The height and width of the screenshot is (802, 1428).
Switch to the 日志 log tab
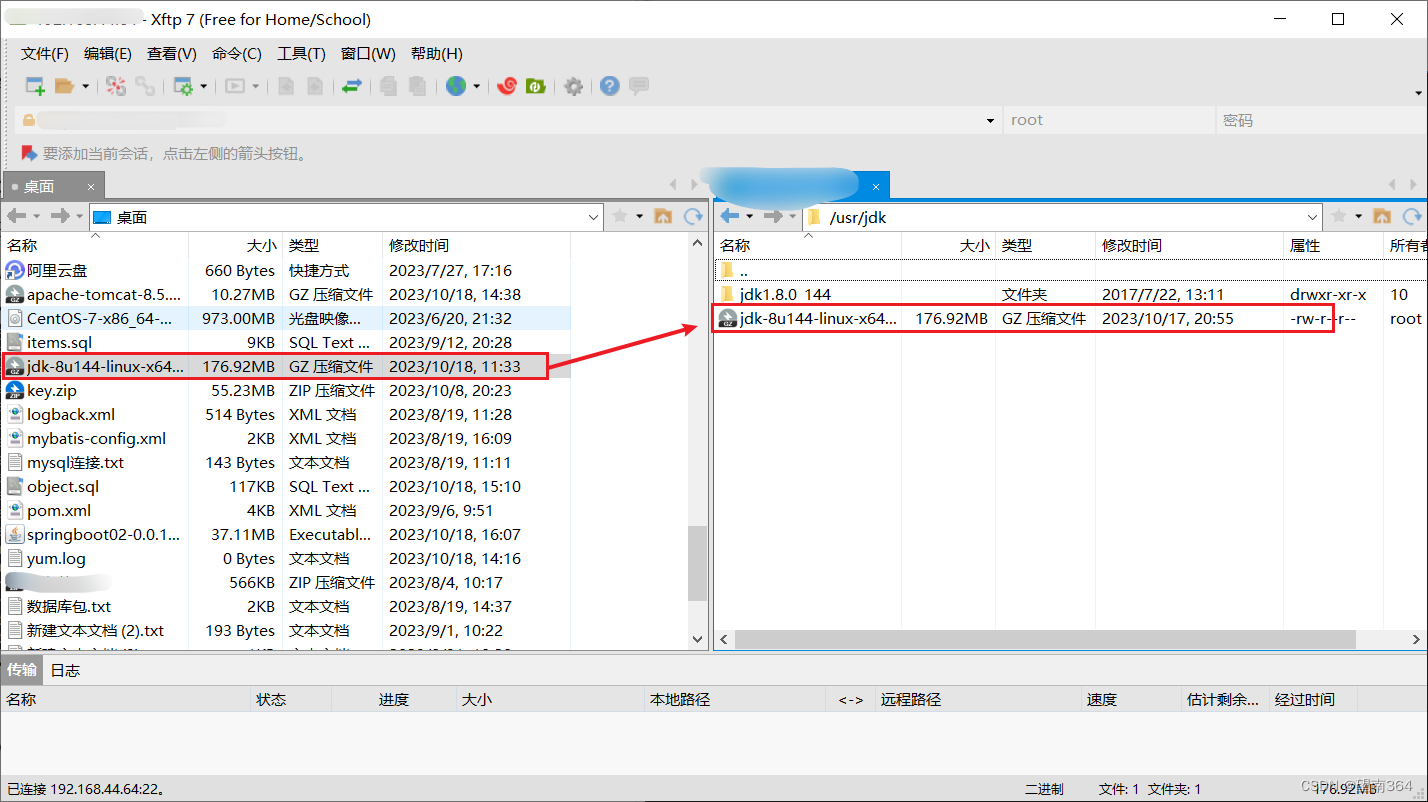point(64,670)
